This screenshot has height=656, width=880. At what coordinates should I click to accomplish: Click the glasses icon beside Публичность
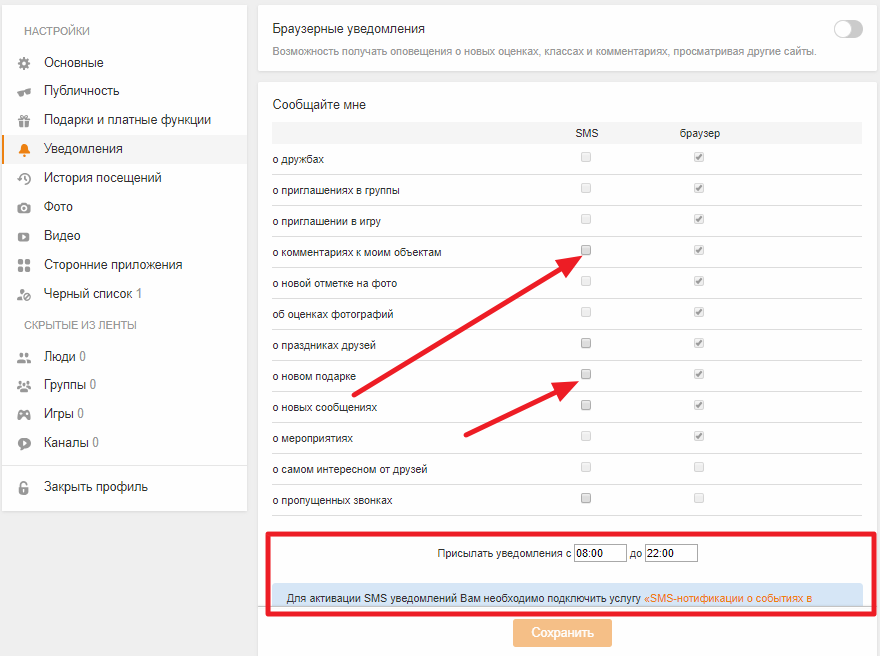[x=24, y=92]
